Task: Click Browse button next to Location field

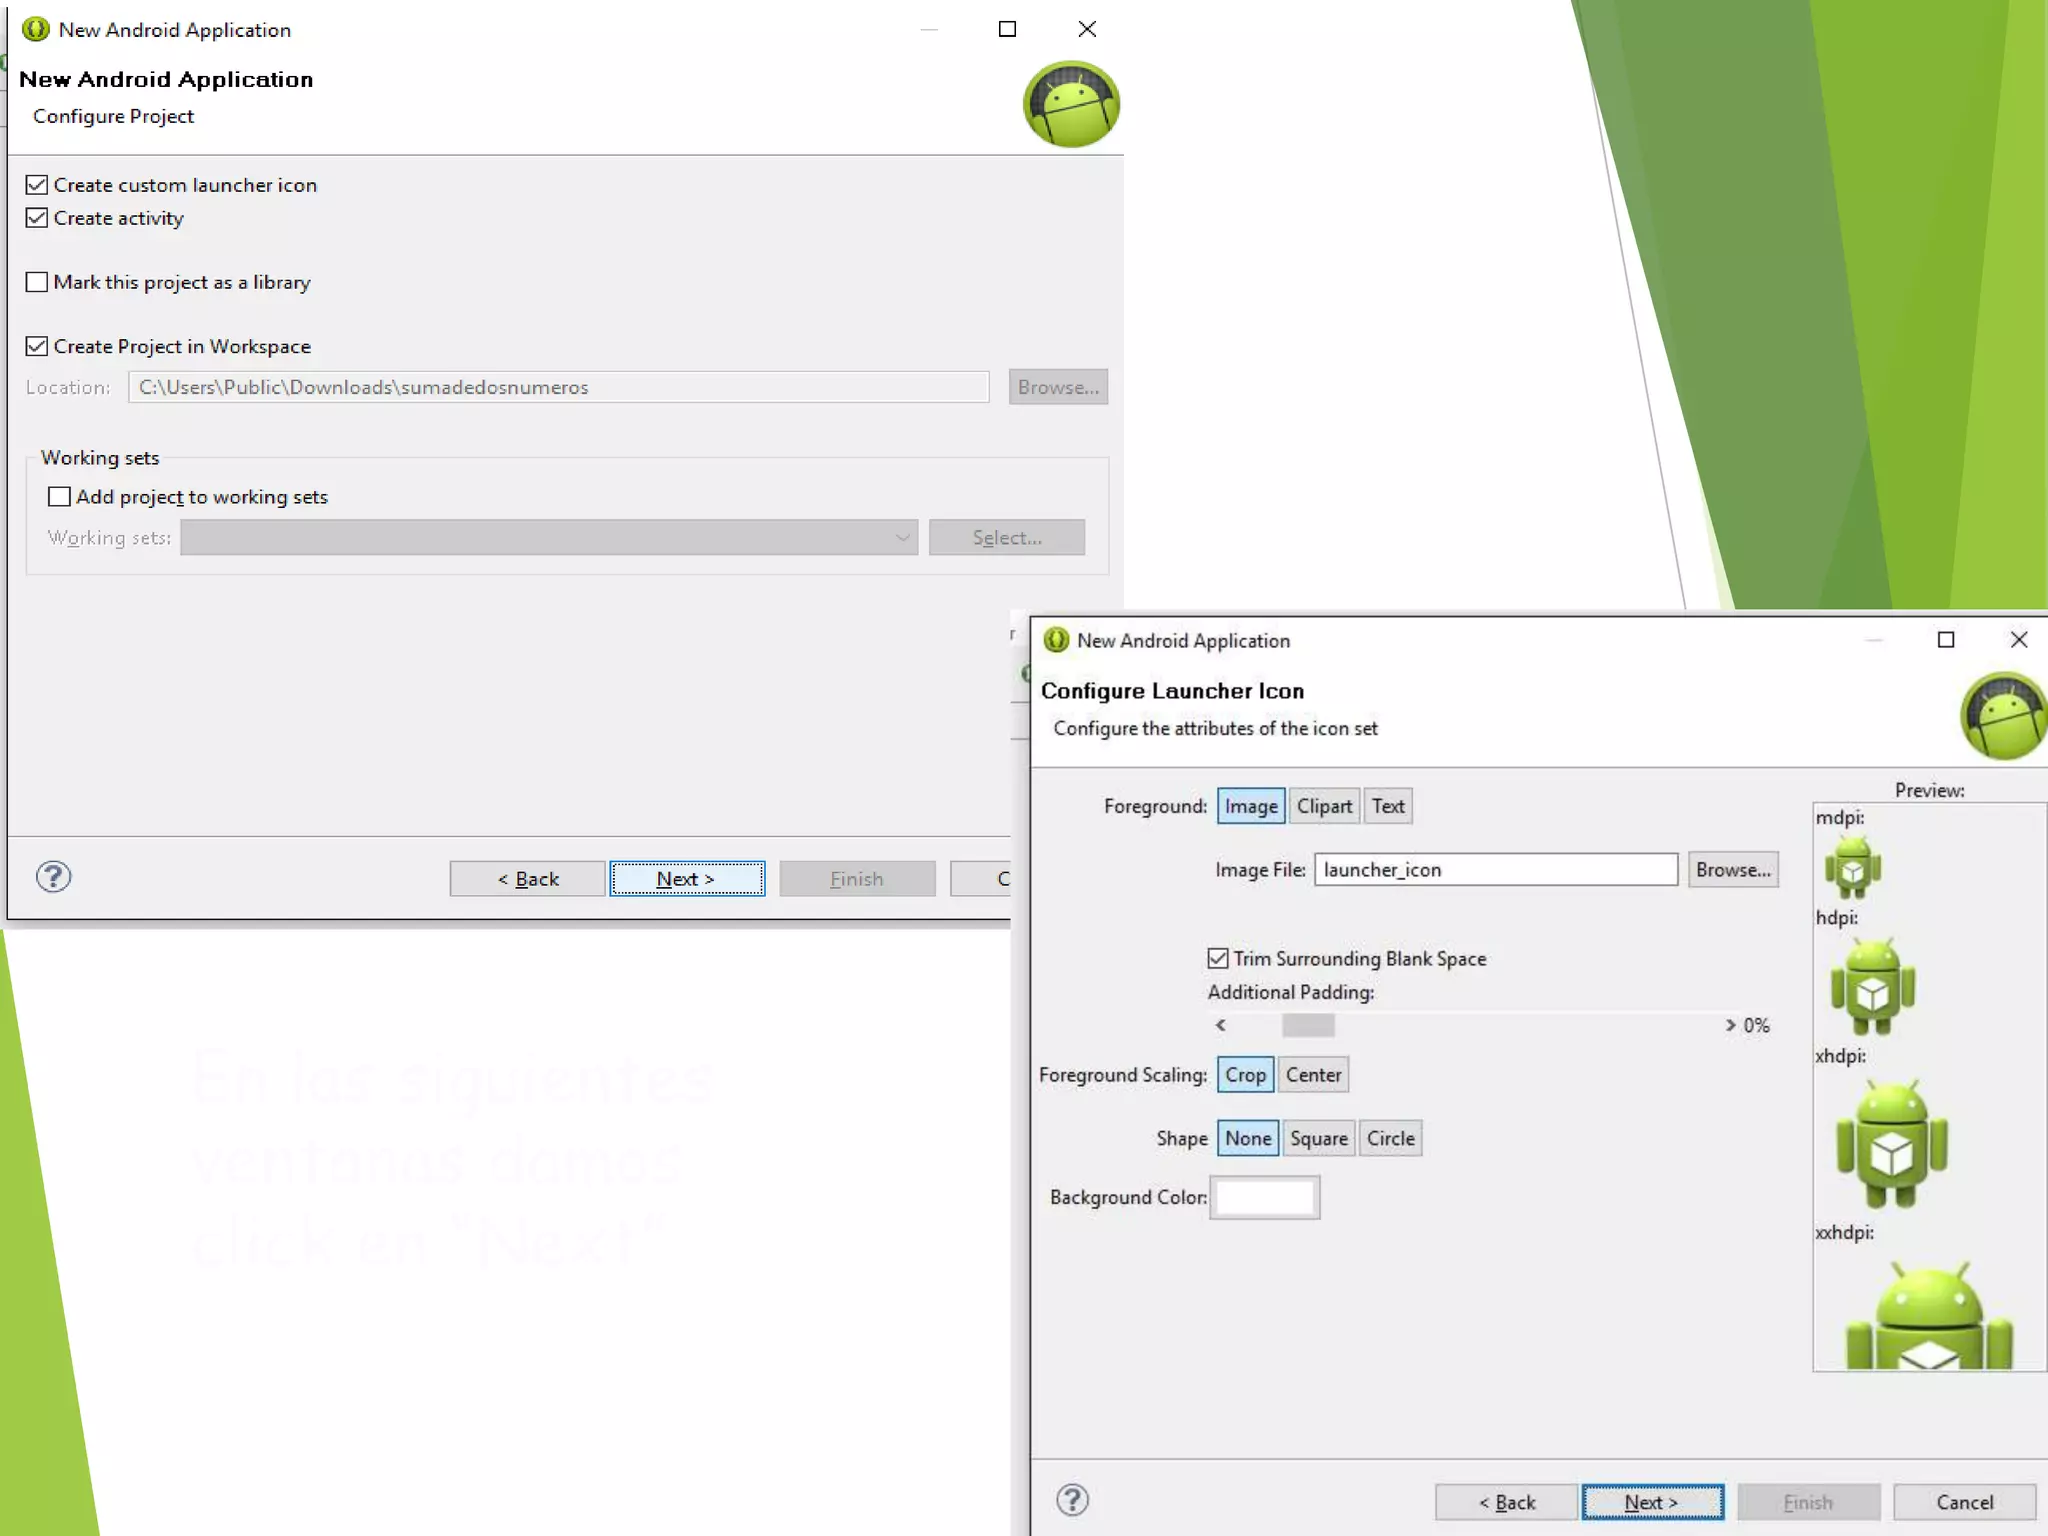Action: coord(1058,387)
